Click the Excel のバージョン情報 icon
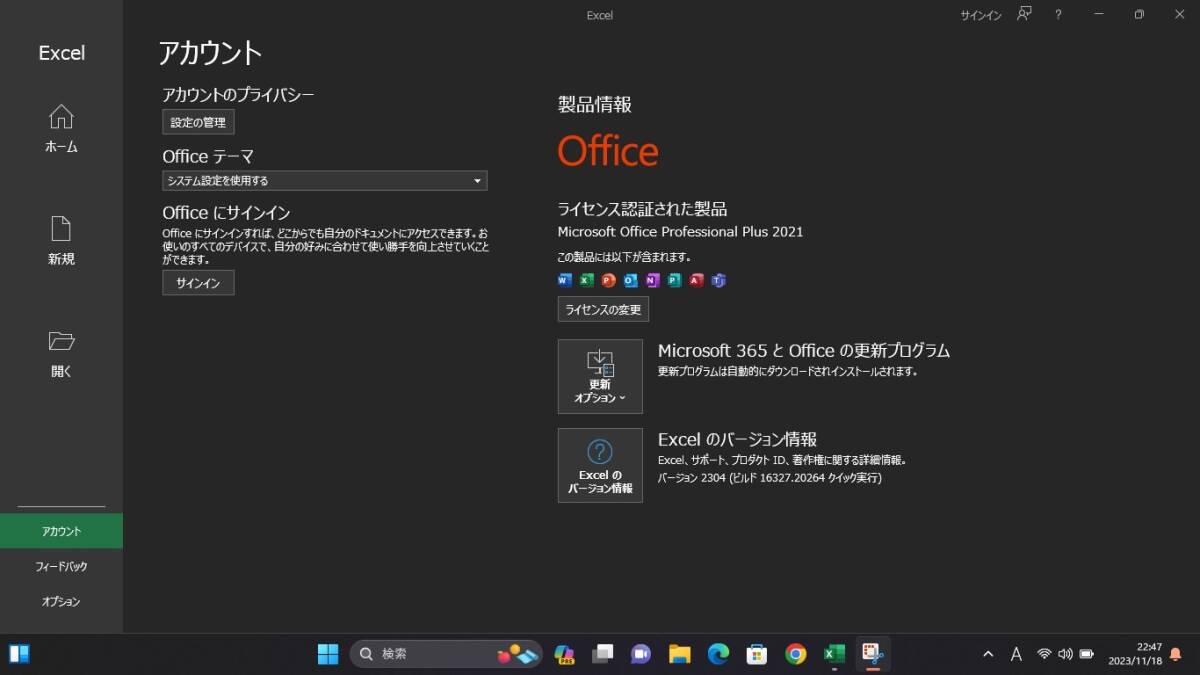Viewport: 1200px width, 675px height. (x=600, y=464)
